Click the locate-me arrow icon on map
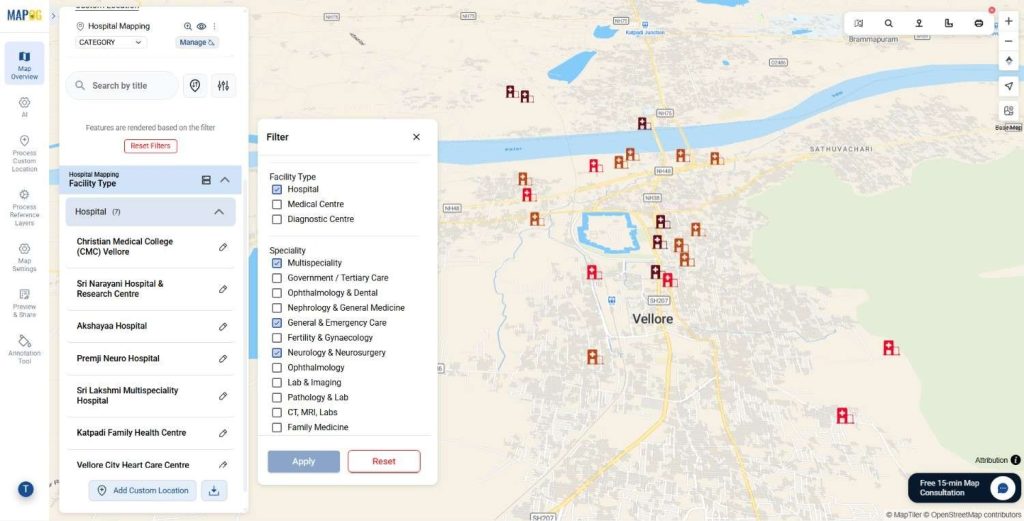The image size is (1024, 521). click(1008, 85)
